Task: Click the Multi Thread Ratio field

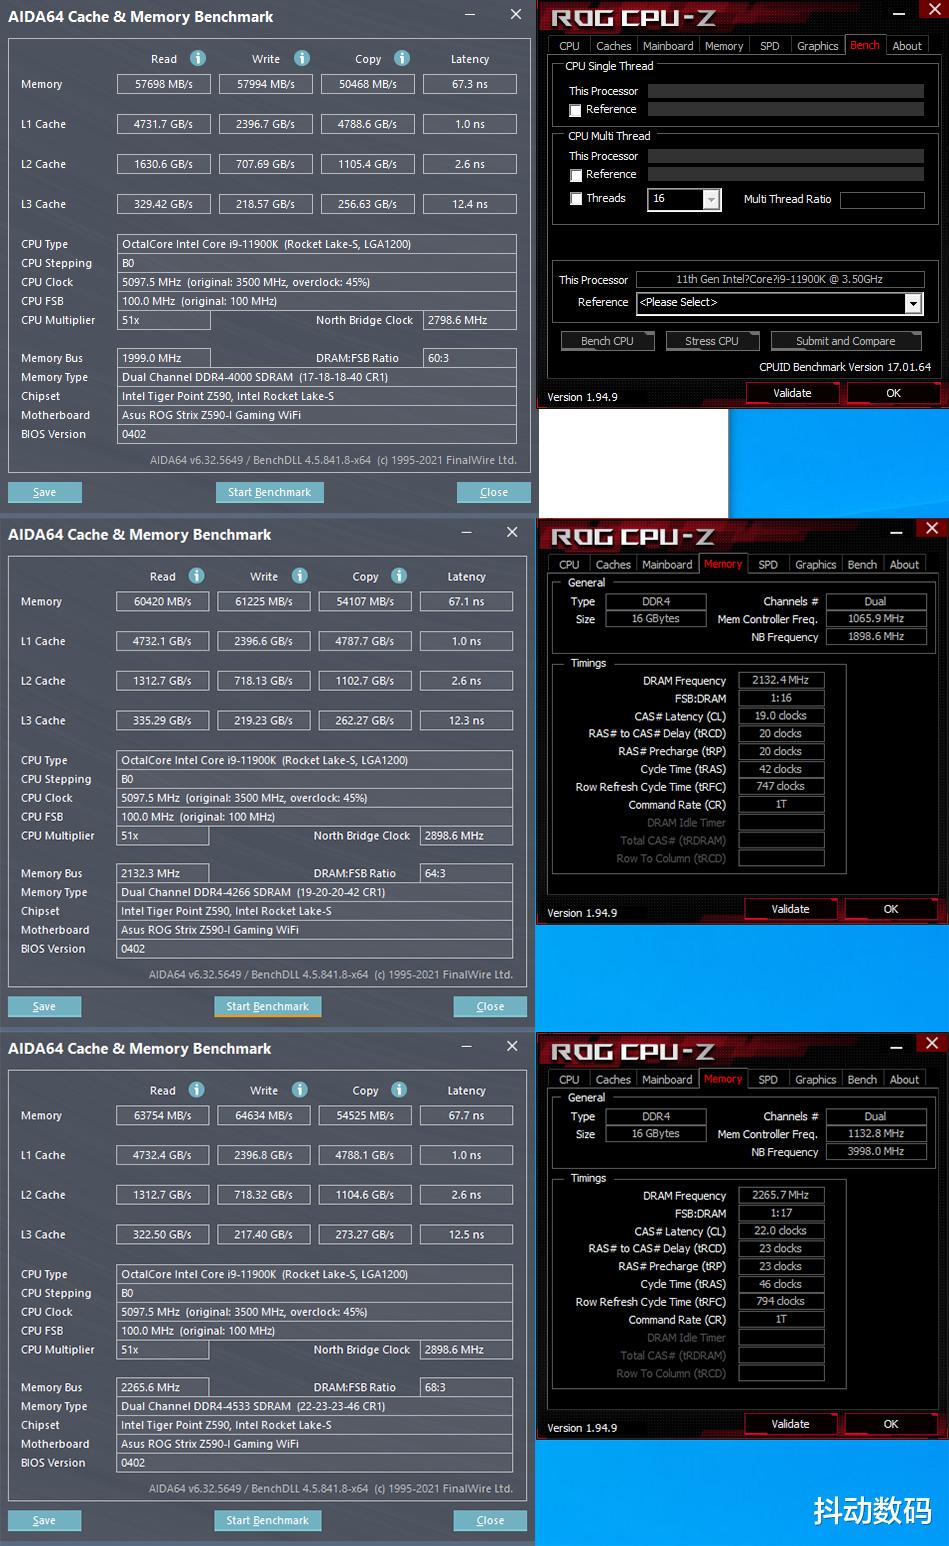Action: point(882,200)
